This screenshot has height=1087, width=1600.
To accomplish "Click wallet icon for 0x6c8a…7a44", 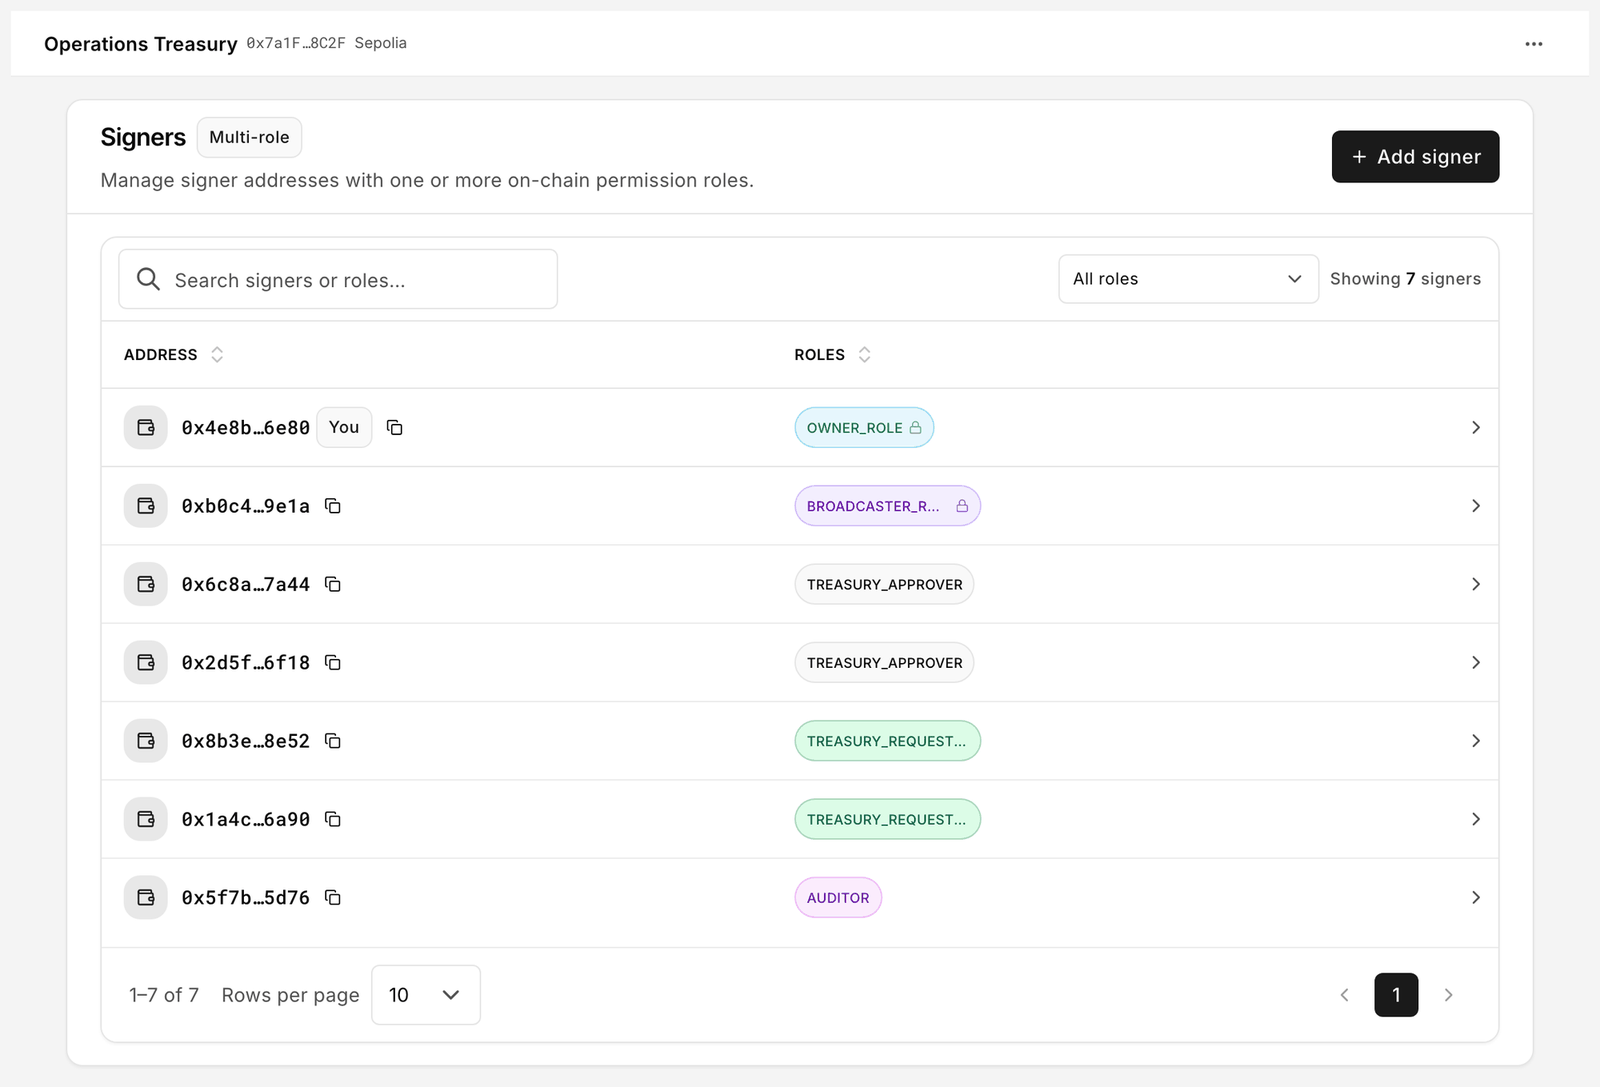I will [x=146, y=584].
